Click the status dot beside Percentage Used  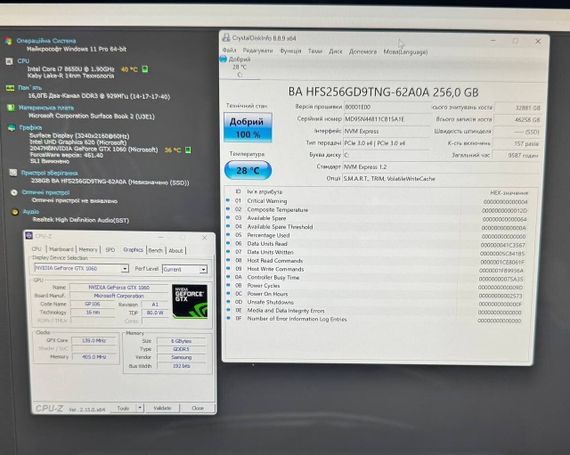coord(228,234)
